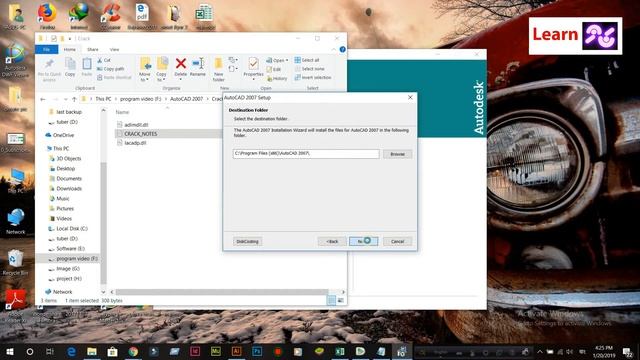Image resolution: width=640 pixels, height=360 pixels.
Task: Click Copy path in ribbon
Action: (111, 69)
